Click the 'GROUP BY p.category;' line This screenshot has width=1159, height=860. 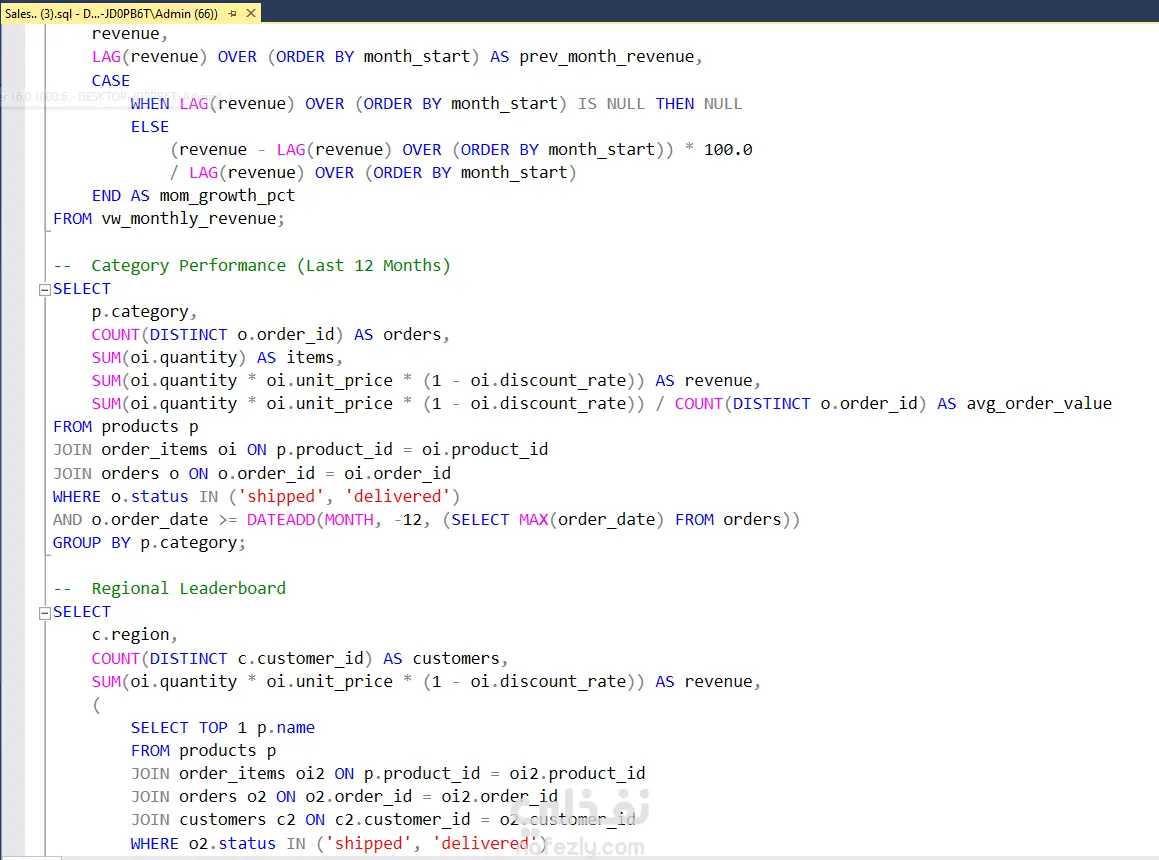149,543
